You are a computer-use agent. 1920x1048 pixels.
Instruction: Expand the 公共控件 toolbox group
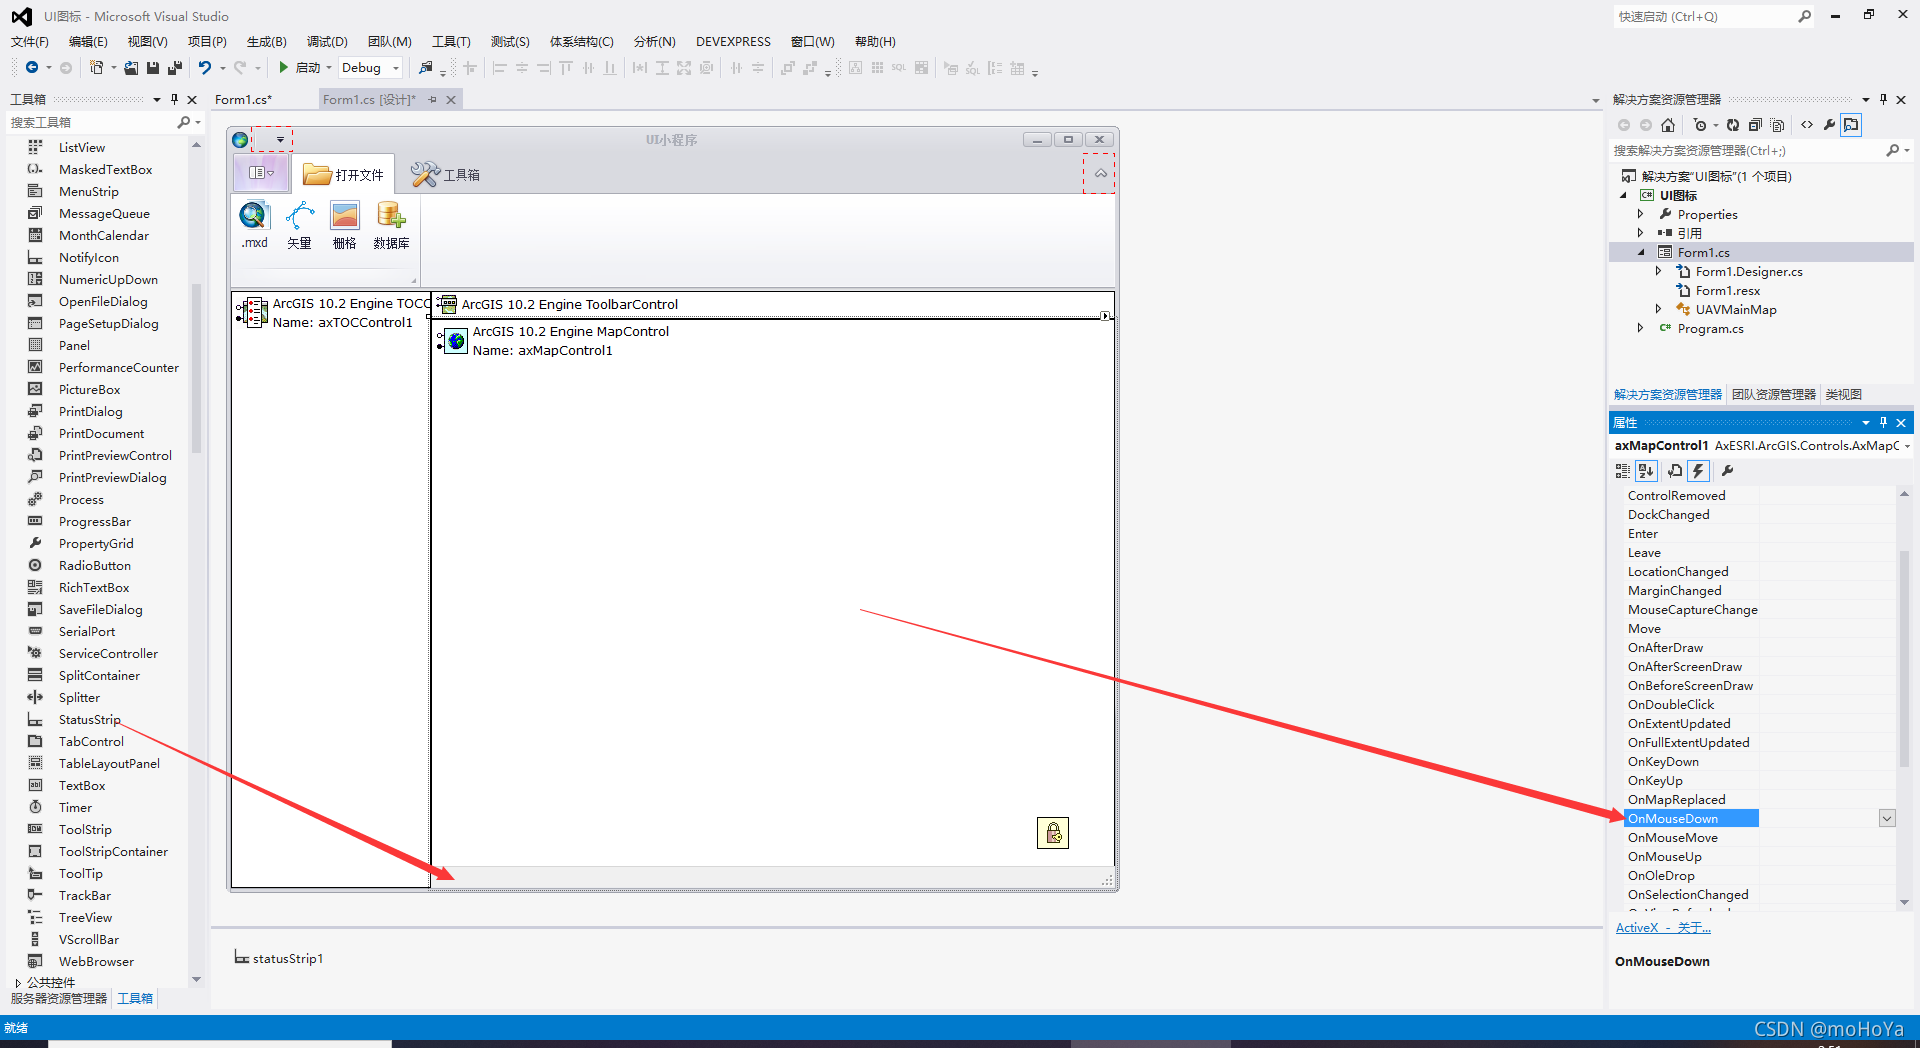pyautogui.click(x=18, y=983)
